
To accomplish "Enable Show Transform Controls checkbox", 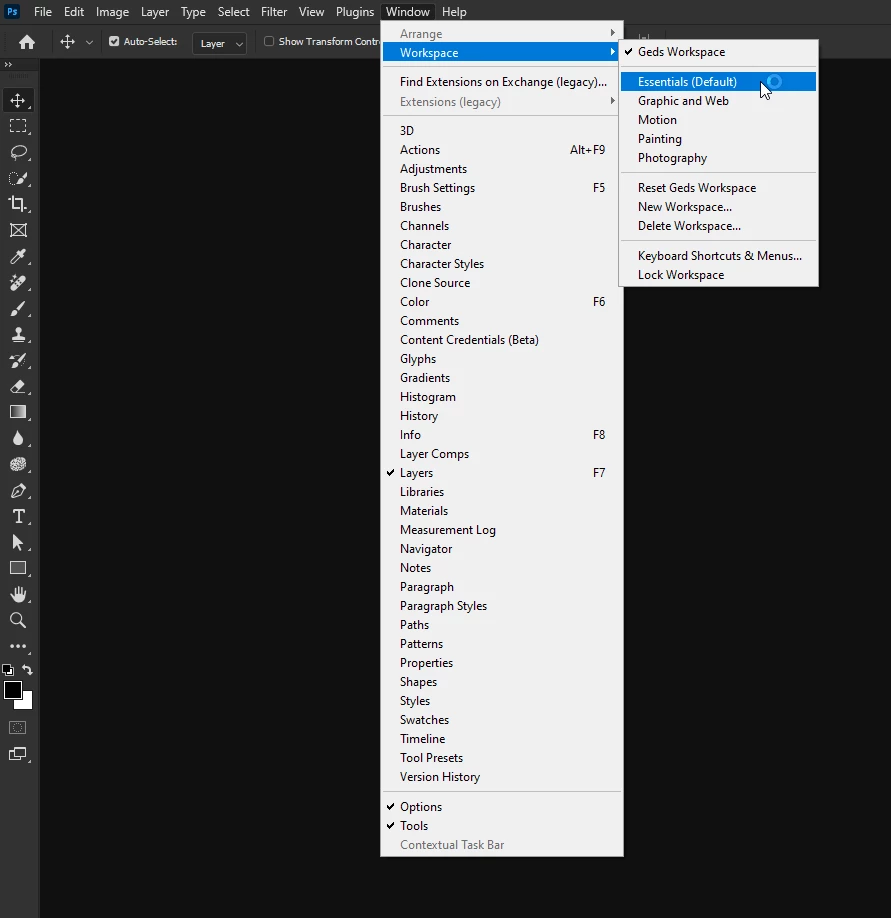I will click(x=269, y=42).
